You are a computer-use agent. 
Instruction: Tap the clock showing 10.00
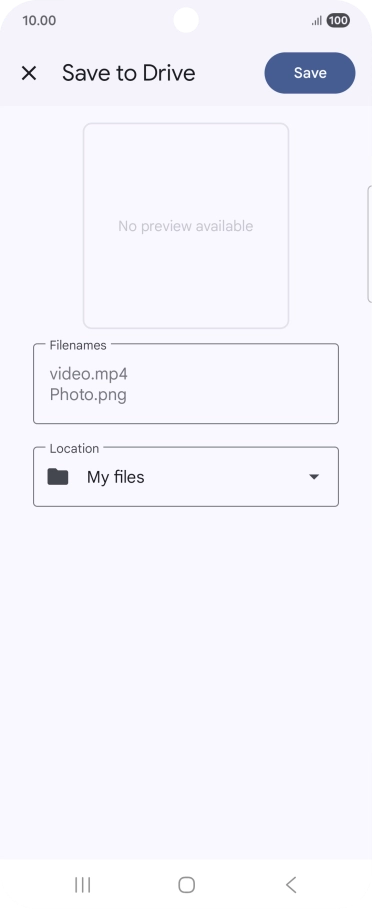click(39, 21)
